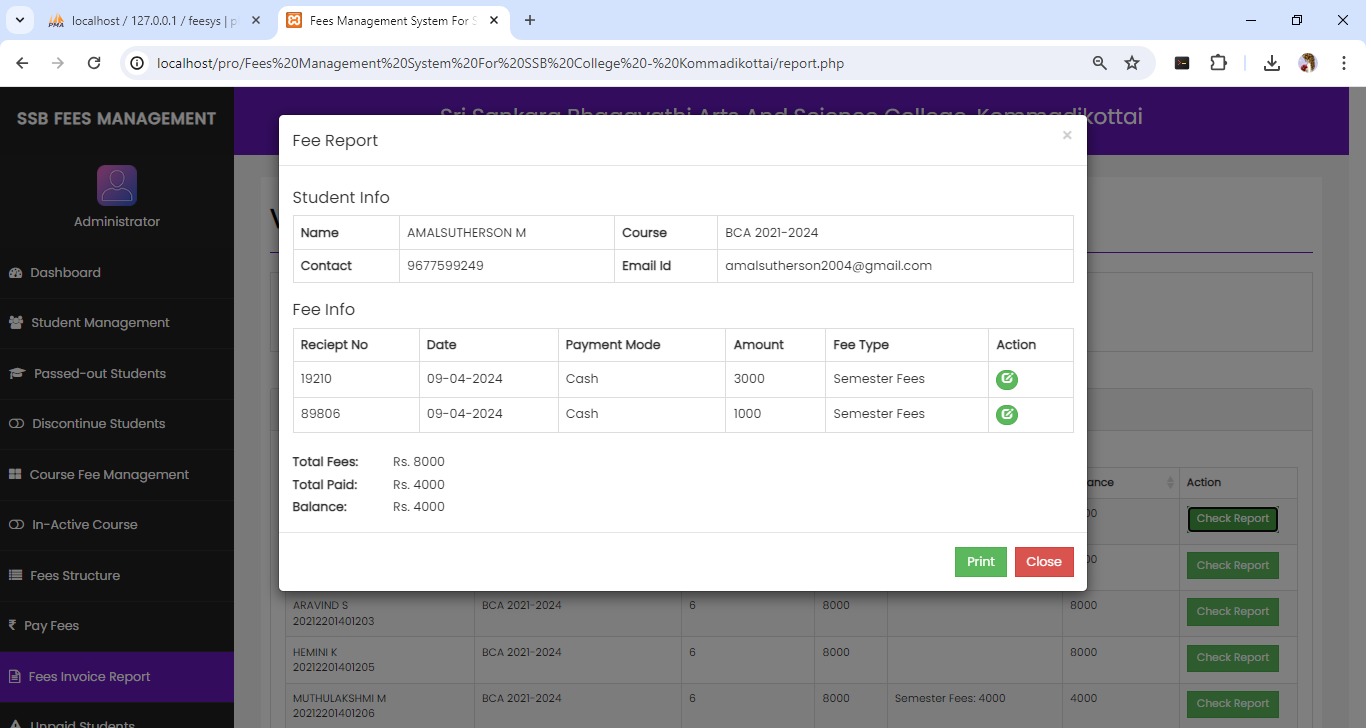Open the browser Extensions puzzle icon

(1218, 63)
